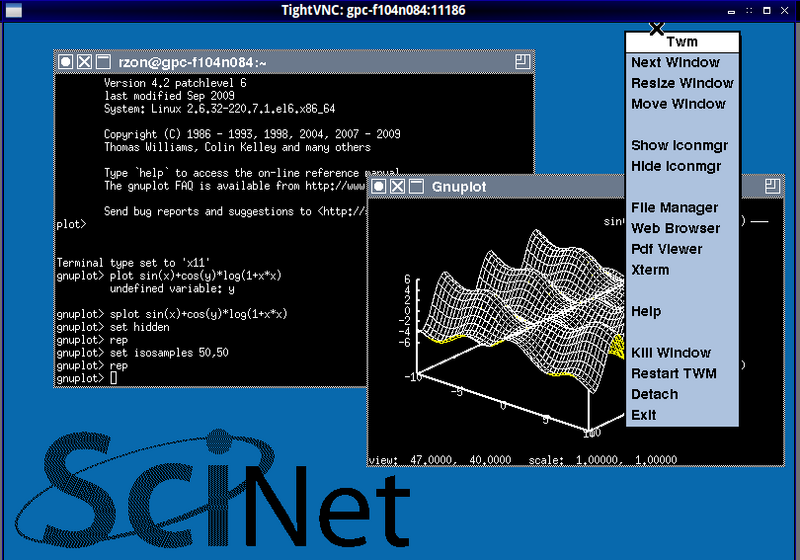800x560 pixels.
Task: Open Web Browser from the Twm menu
Action: pos(682,228)
